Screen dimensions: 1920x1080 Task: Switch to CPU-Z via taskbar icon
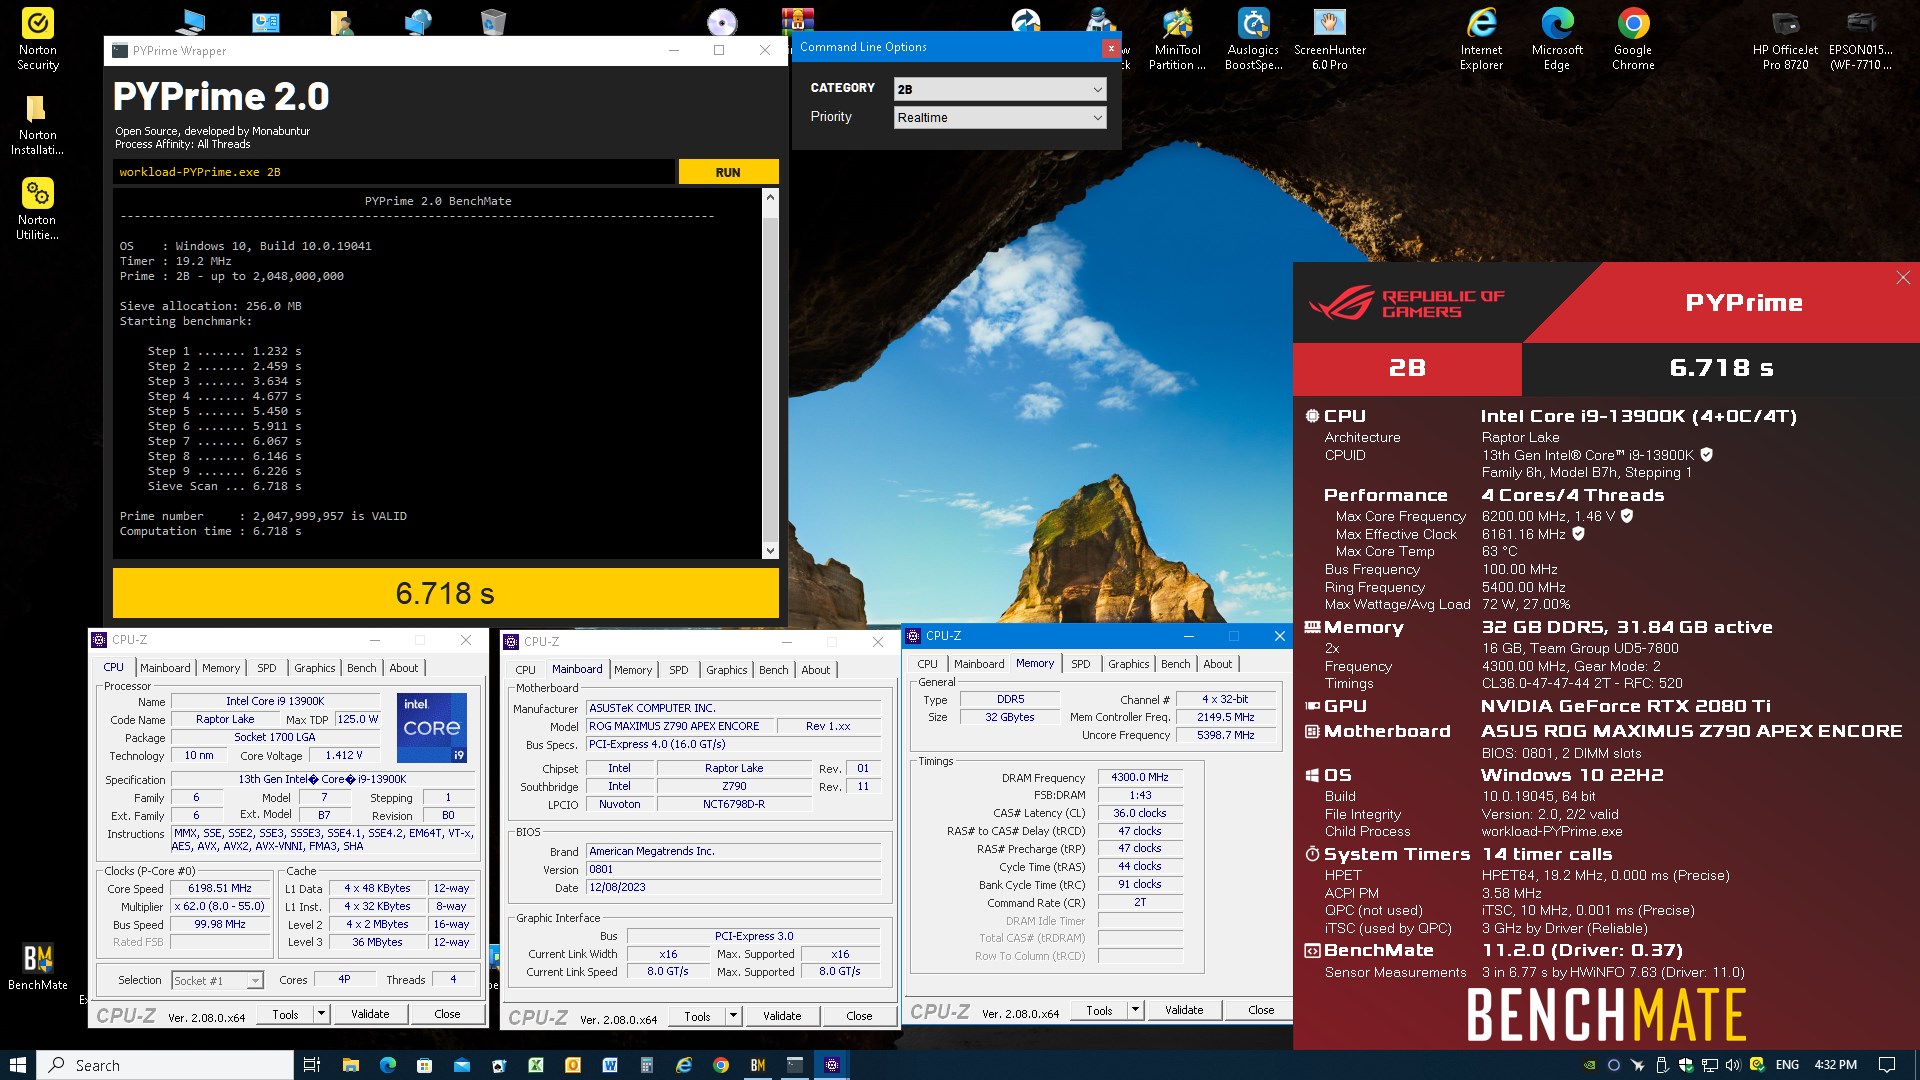(832, 1065)
